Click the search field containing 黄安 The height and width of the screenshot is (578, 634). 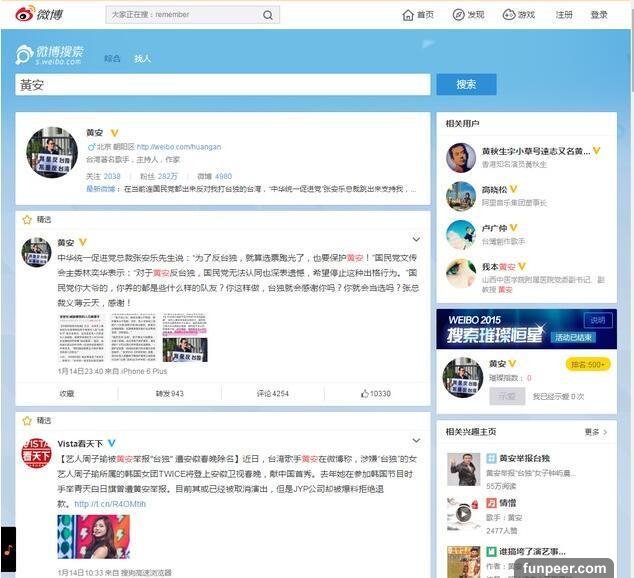pyautogui.click(x=222, y=85)
